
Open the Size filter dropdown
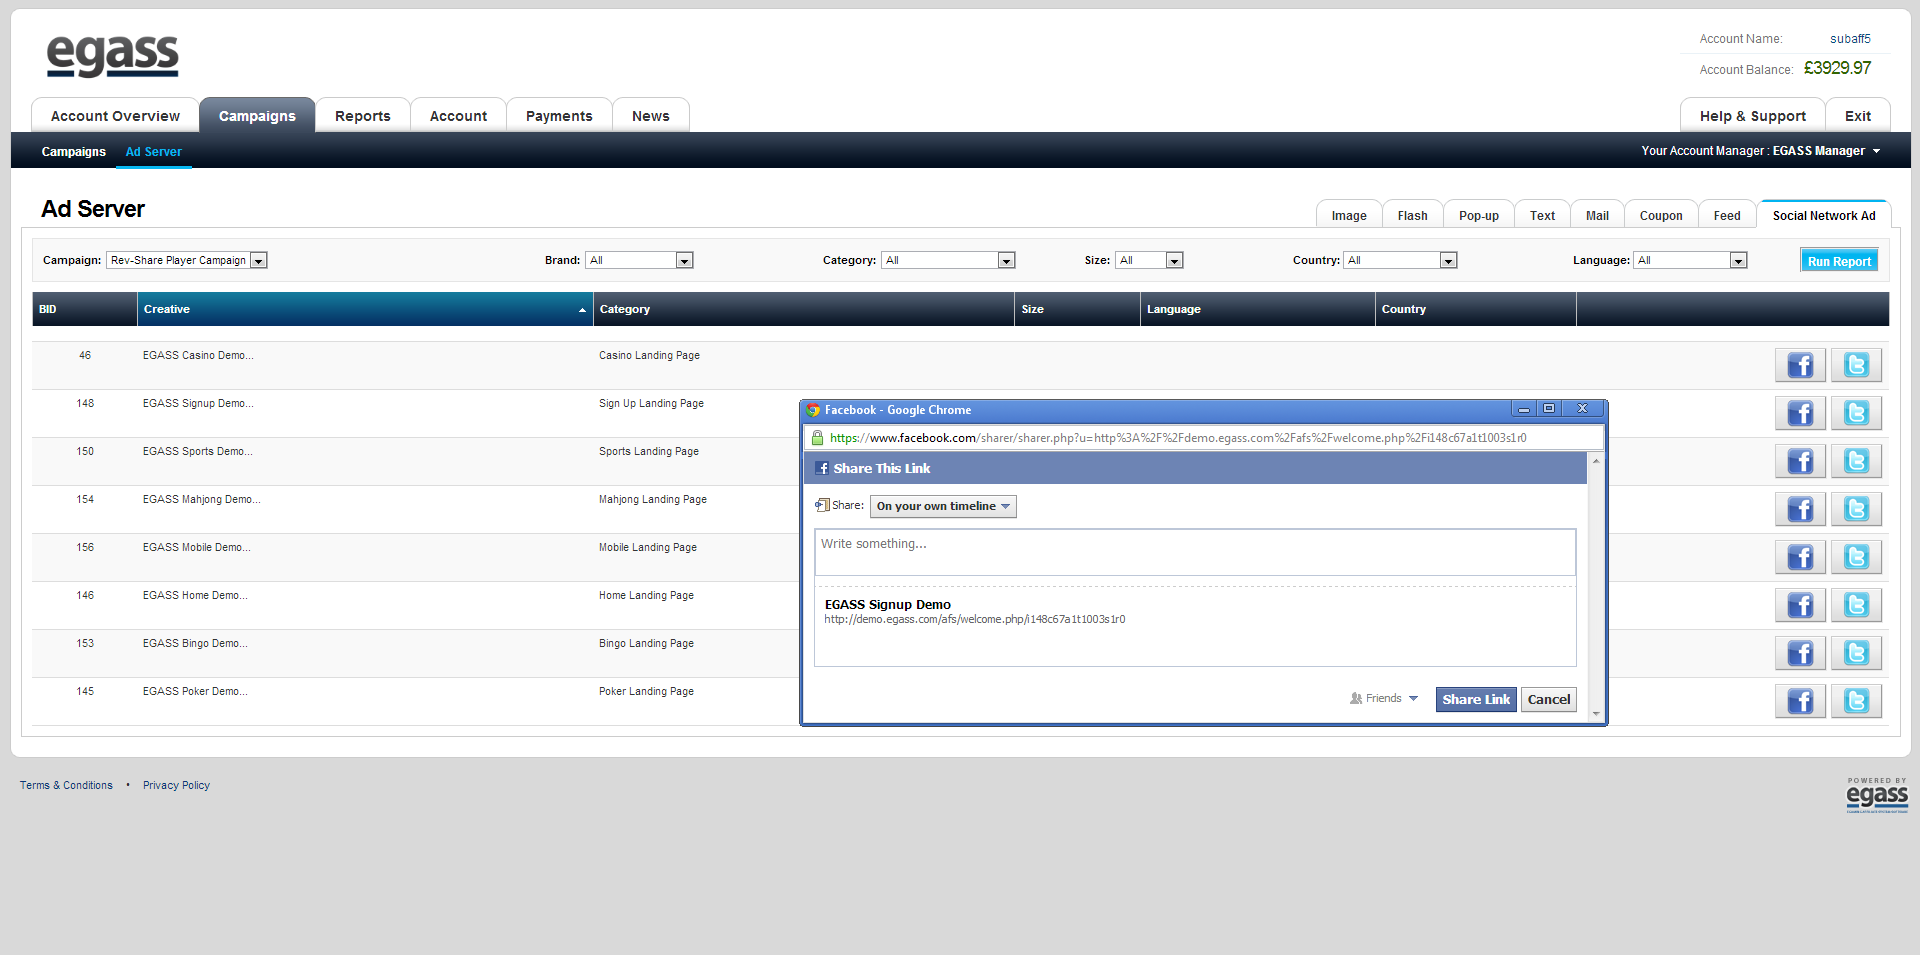(x=1149, y=260)
